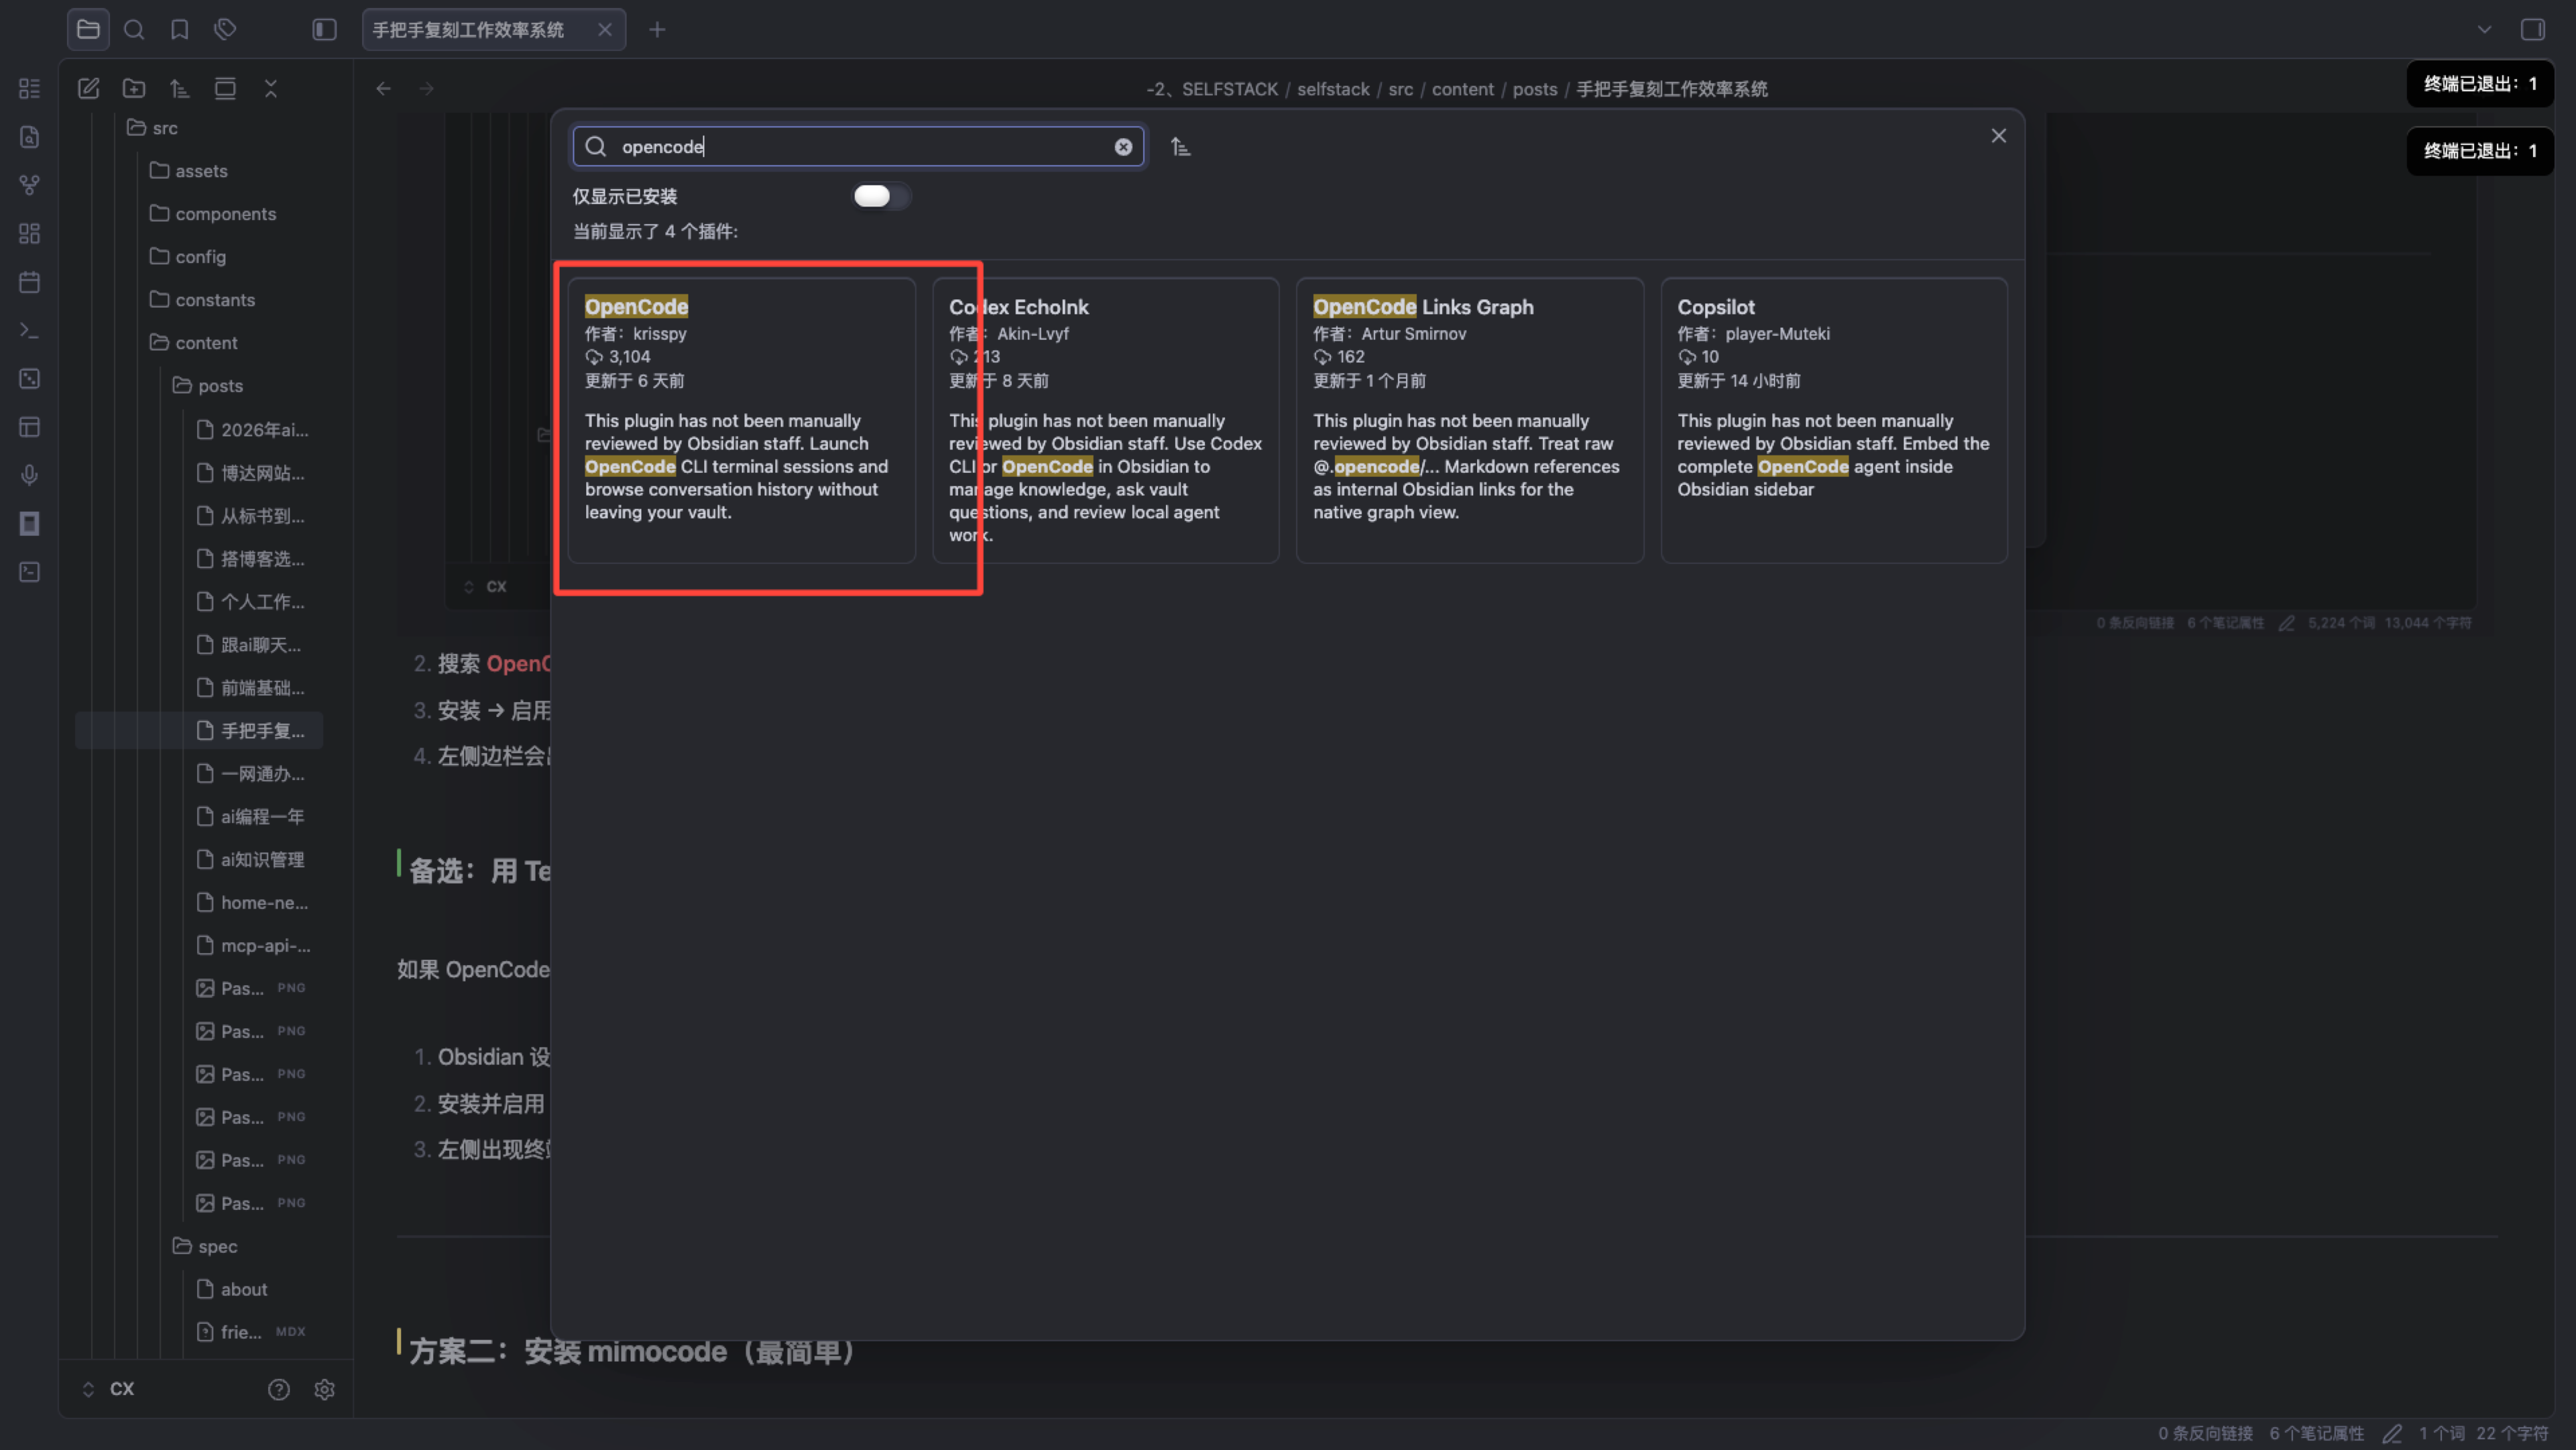This screenshot has width=2576, height=1450.
Task: Open settings gear in vault footer
Action: [x=324, y=1389]
